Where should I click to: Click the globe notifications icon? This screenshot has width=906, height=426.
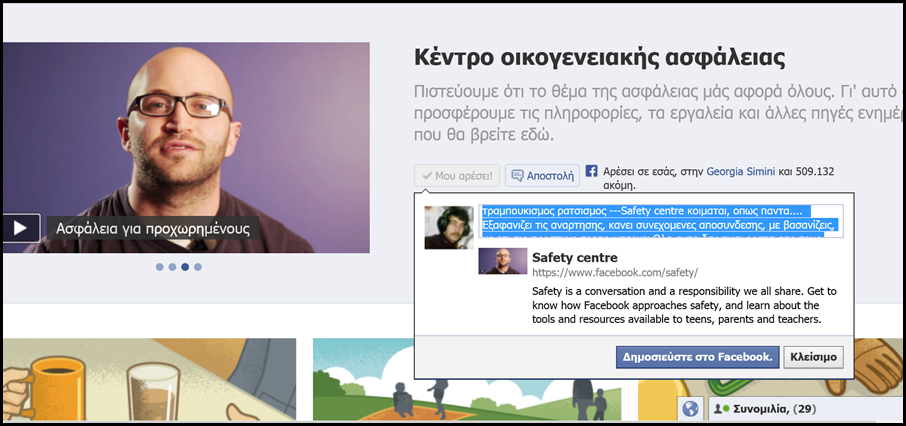click(x=690, y=409)
